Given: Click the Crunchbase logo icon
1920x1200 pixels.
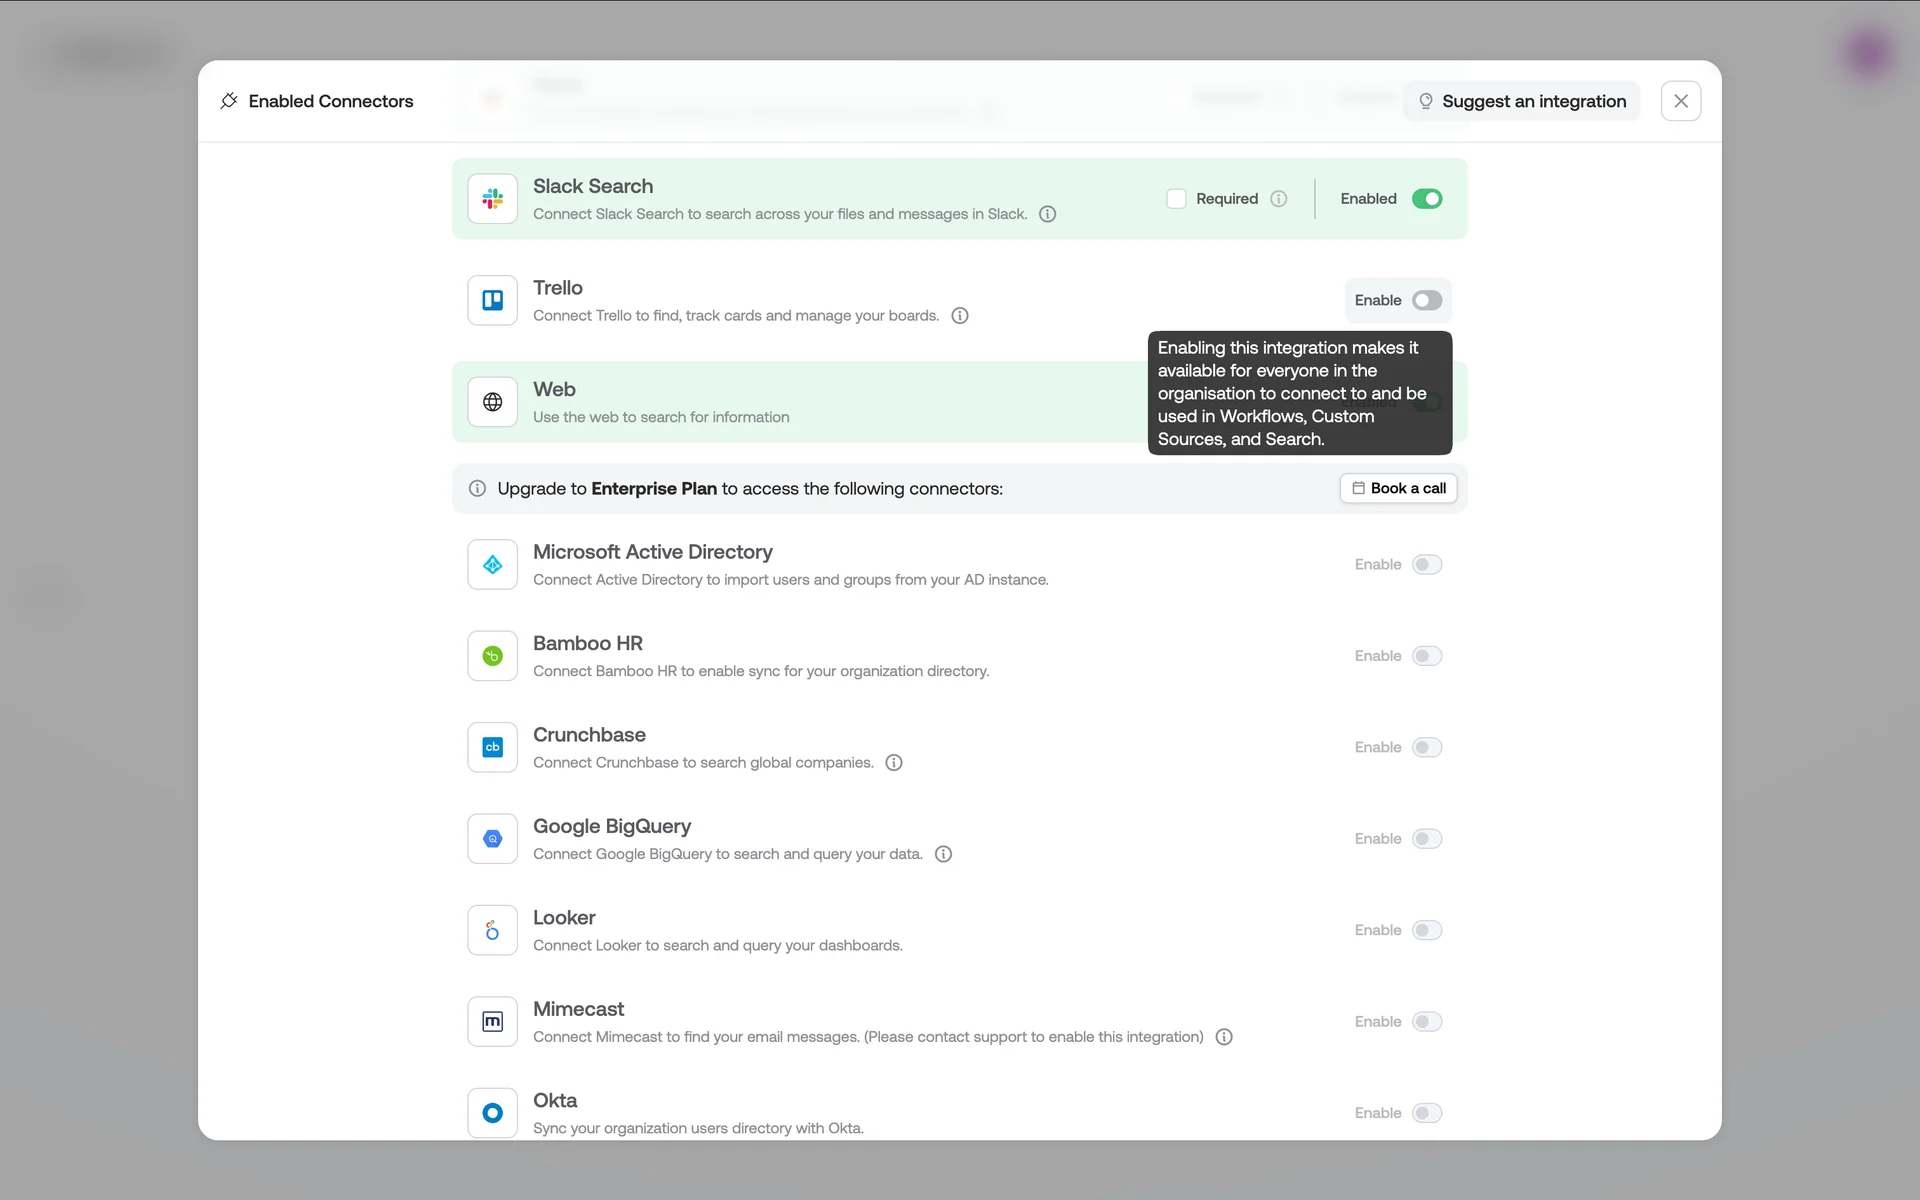Looking at the screenshot, I should click(x=492, y=747).
